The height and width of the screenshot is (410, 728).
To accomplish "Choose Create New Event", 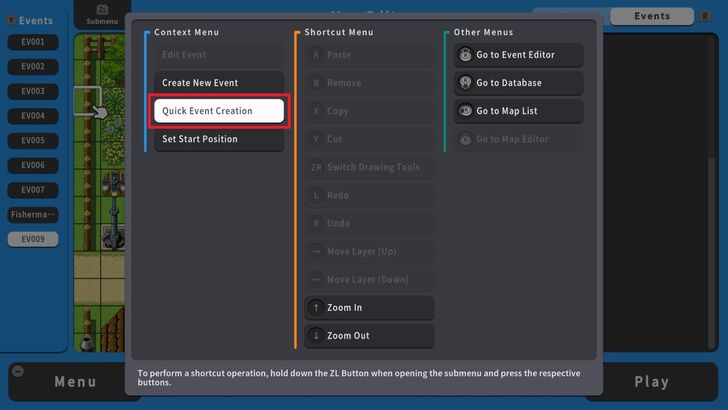I will coord(219,83).
